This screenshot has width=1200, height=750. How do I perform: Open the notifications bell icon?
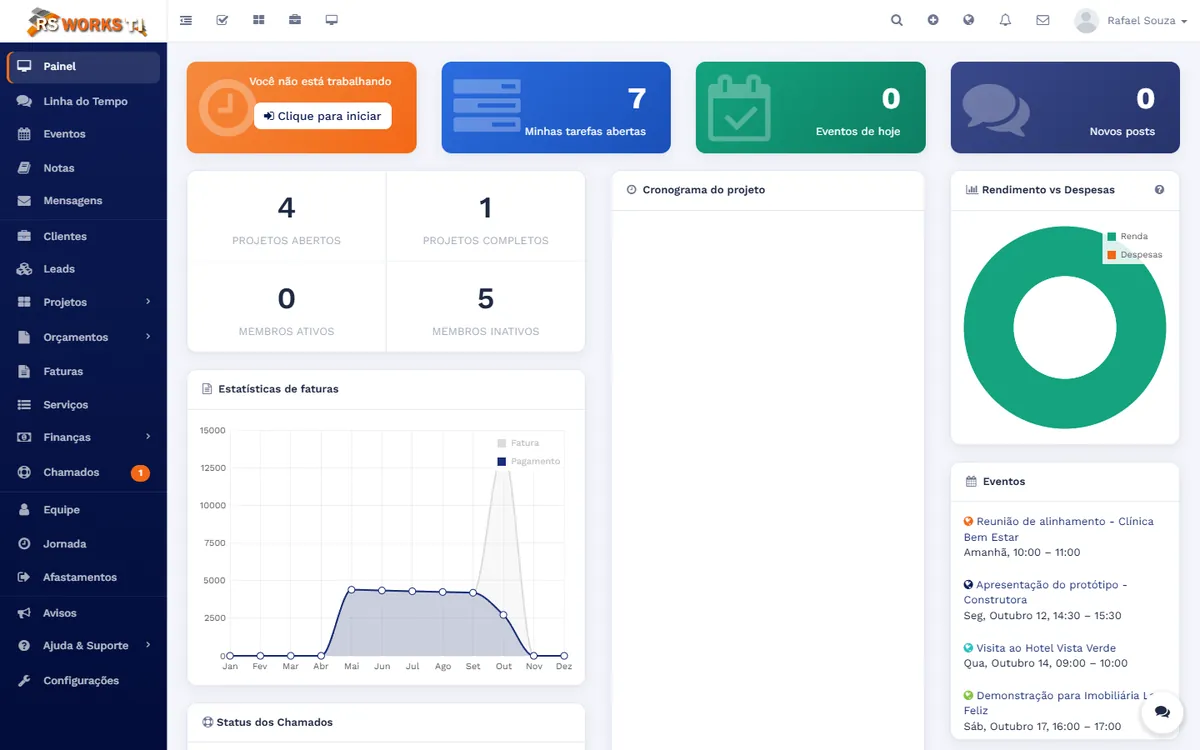click(1006, 20)
